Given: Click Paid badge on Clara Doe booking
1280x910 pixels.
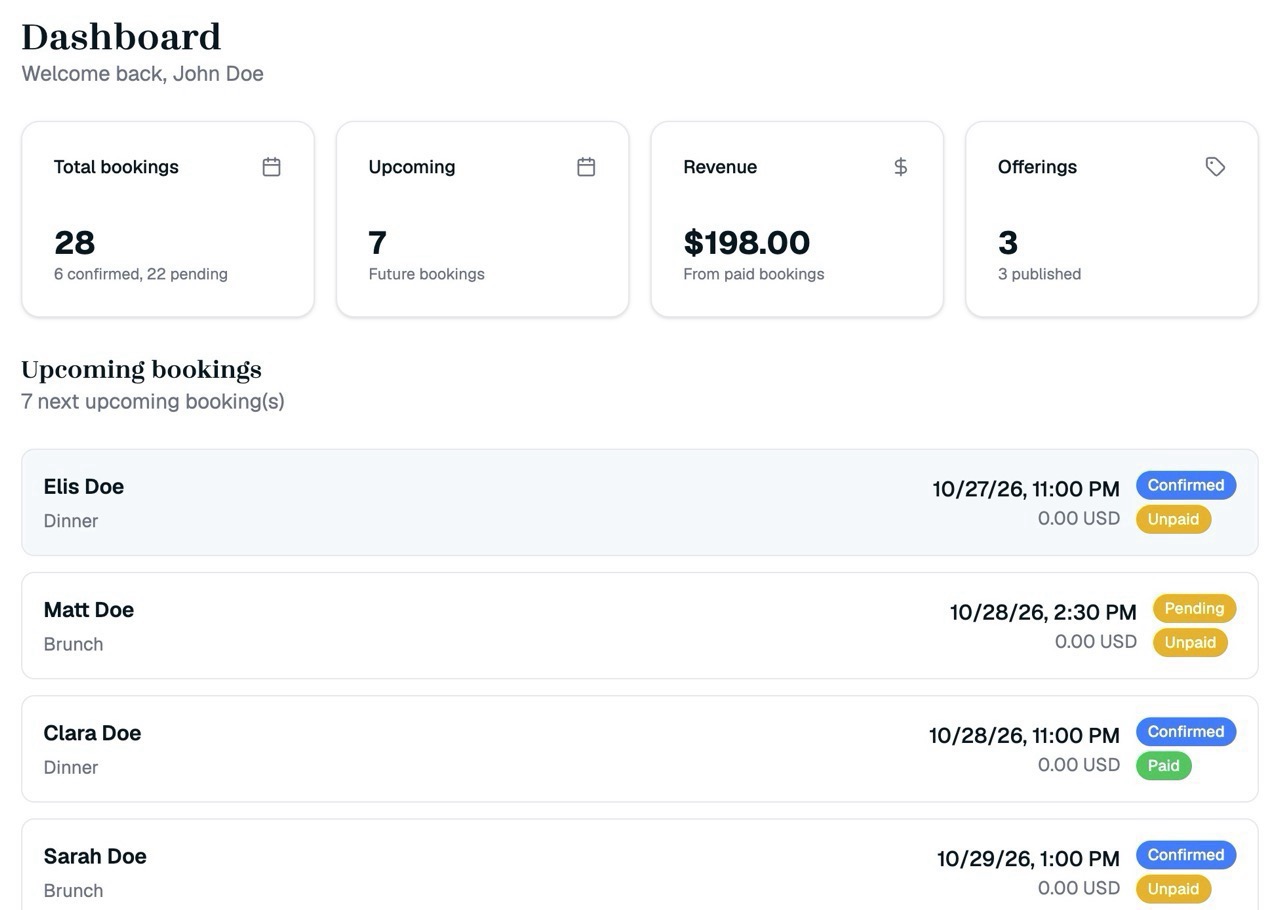Looking at the screenshot, I should [x=1164, y=765].
